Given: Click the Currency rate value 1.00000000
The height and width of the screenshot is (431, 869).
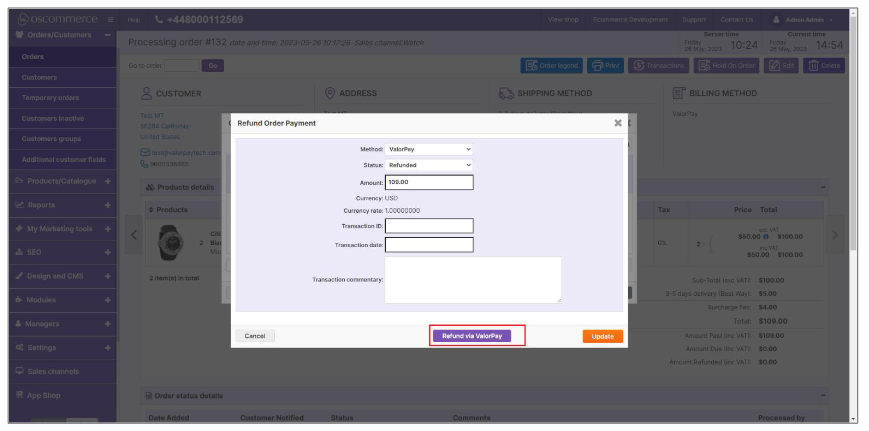Looking at the screenshot, I should pyautogui.click(x=402, y=211).
